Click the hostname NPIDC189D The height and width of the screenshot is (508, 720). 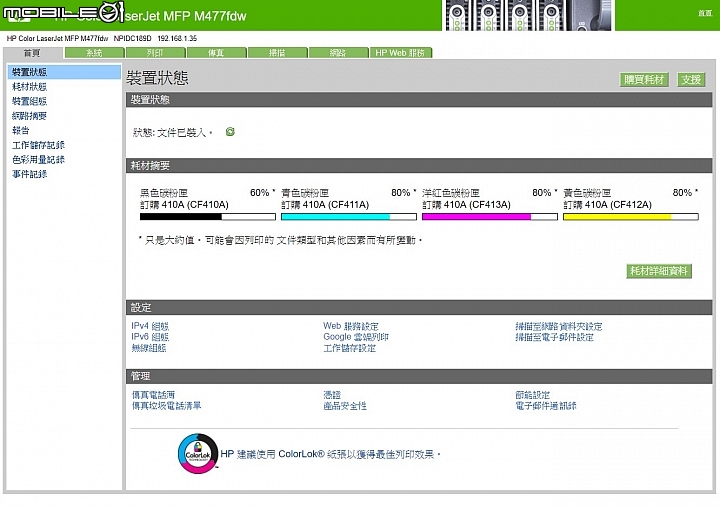pyautogui.click(x=132, y=38)
